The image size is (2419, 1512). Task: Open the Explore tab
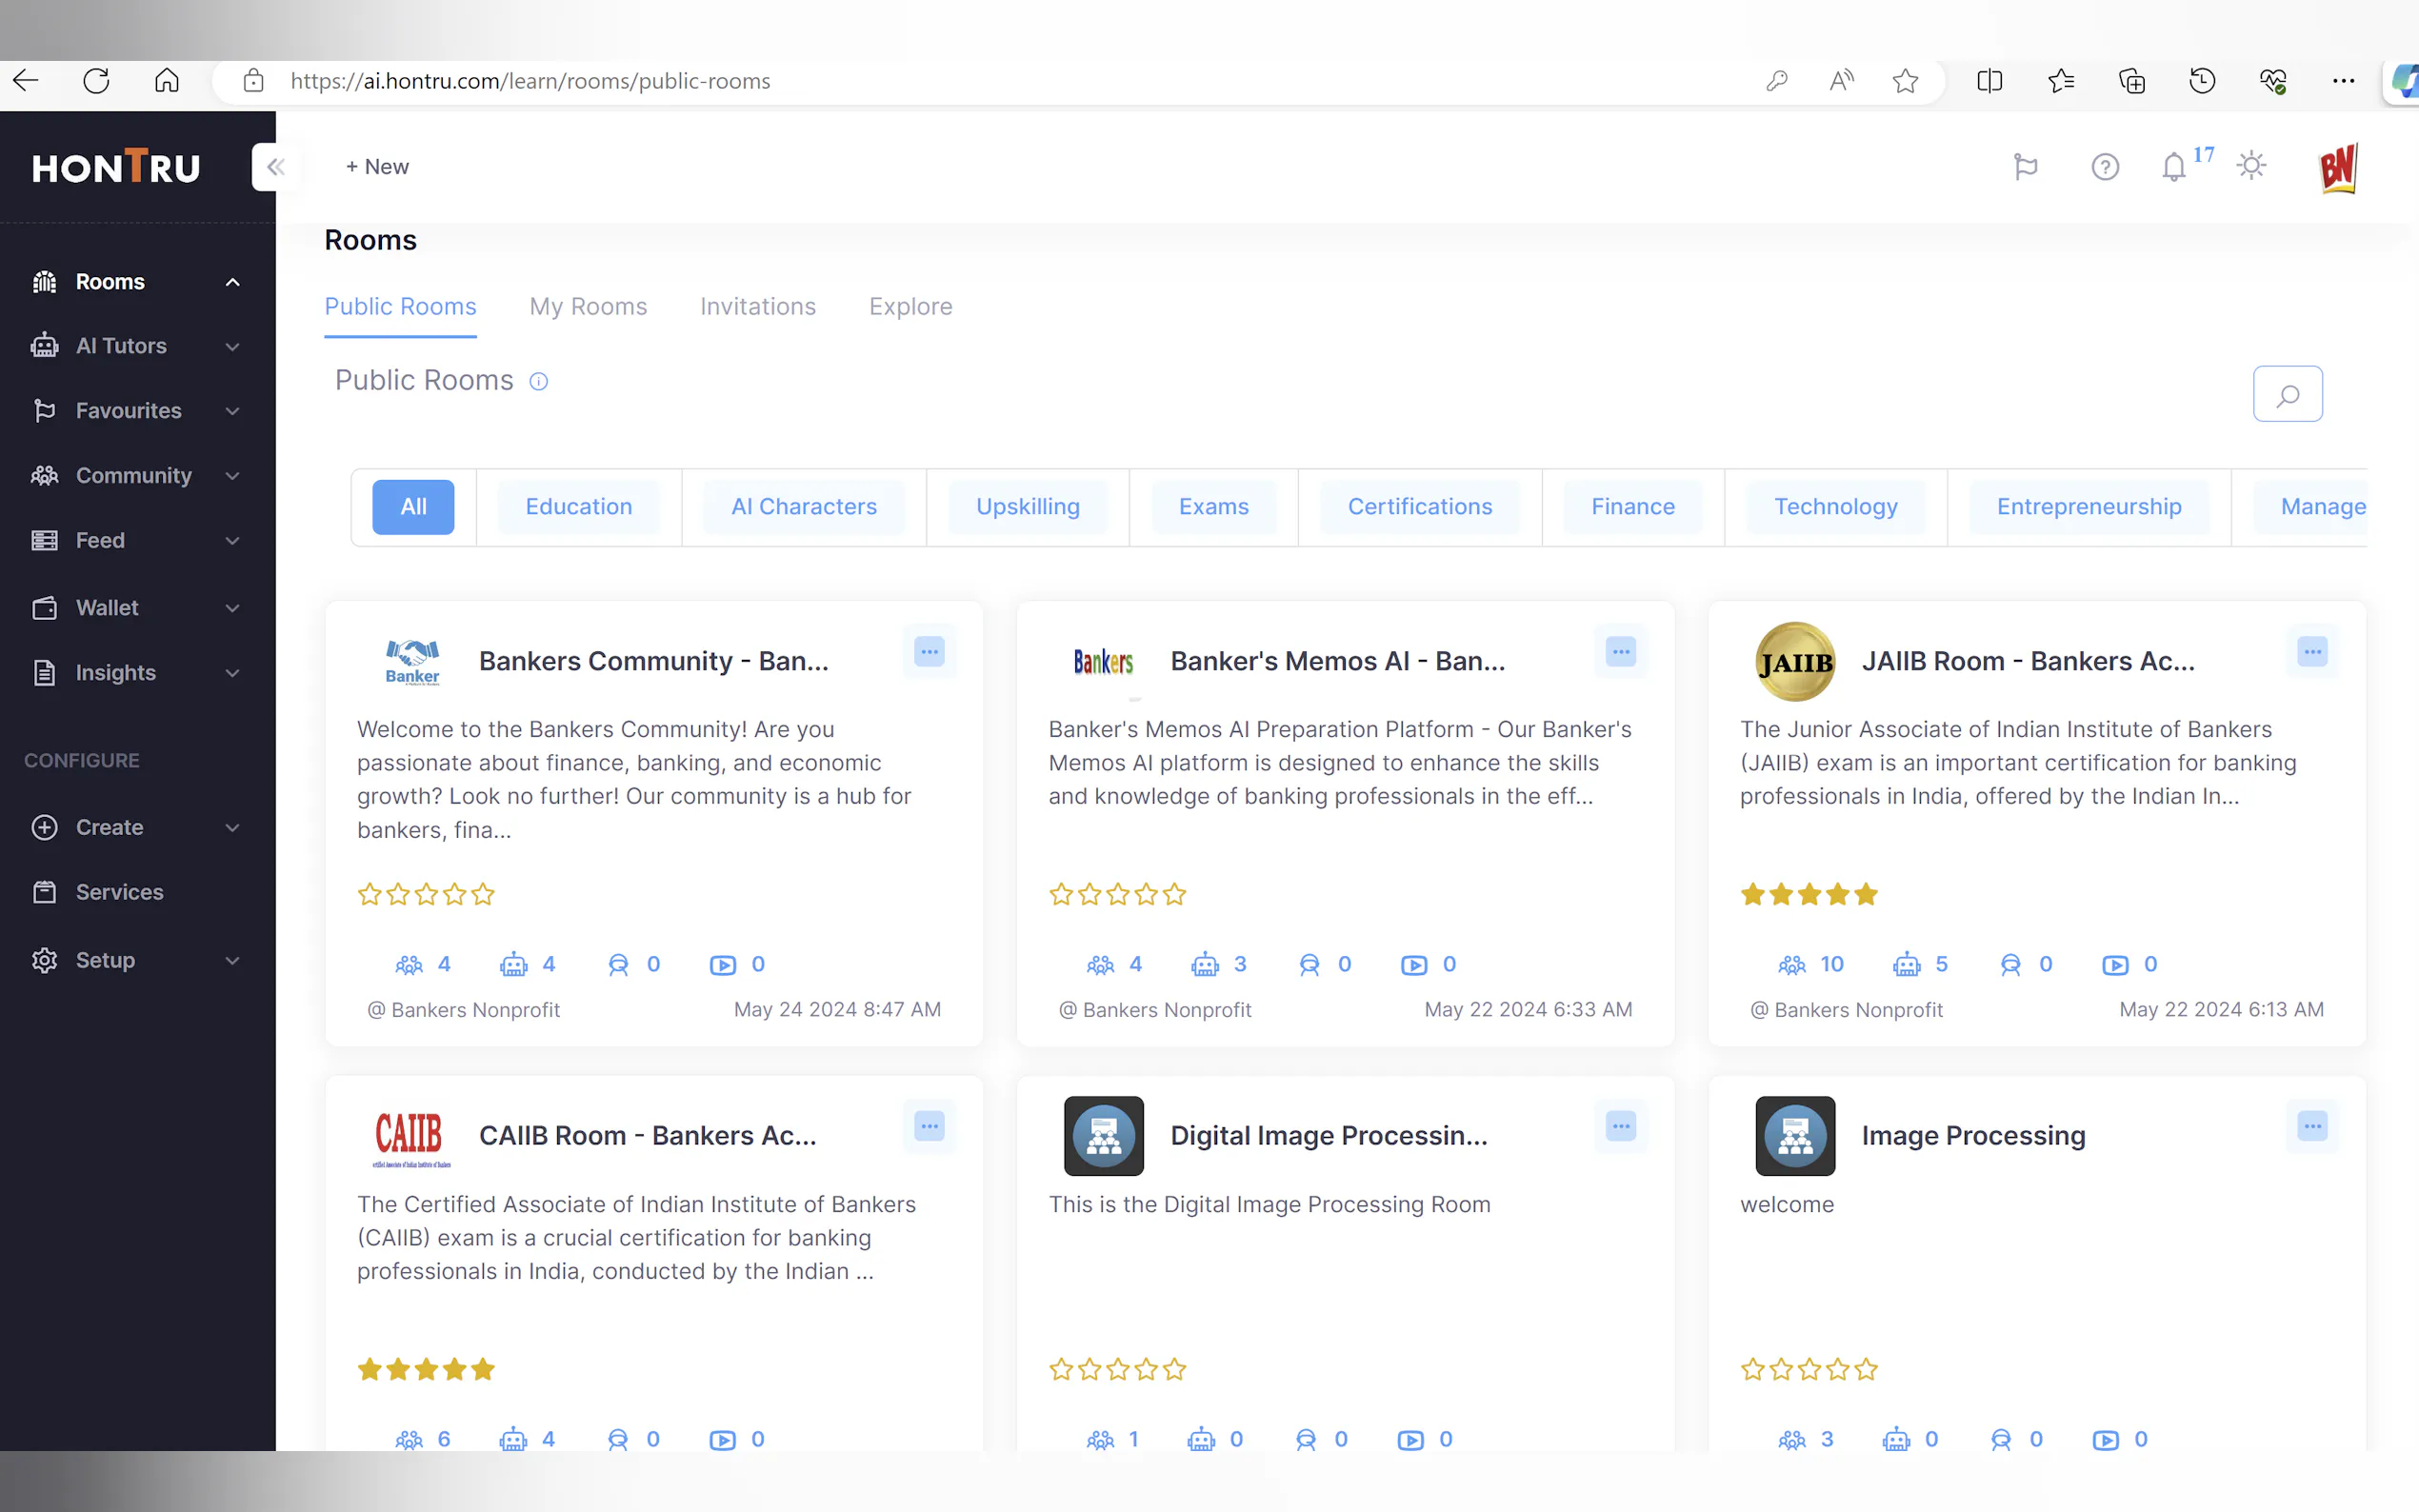[910, 307]
